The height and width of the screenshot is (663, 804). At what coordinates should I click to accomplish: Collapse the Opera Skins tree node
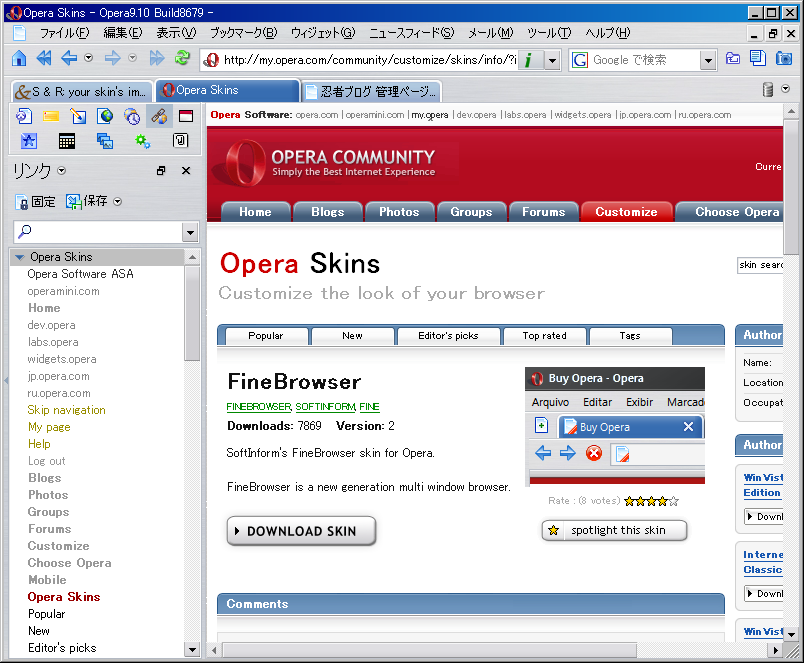[x=19, y=257]
